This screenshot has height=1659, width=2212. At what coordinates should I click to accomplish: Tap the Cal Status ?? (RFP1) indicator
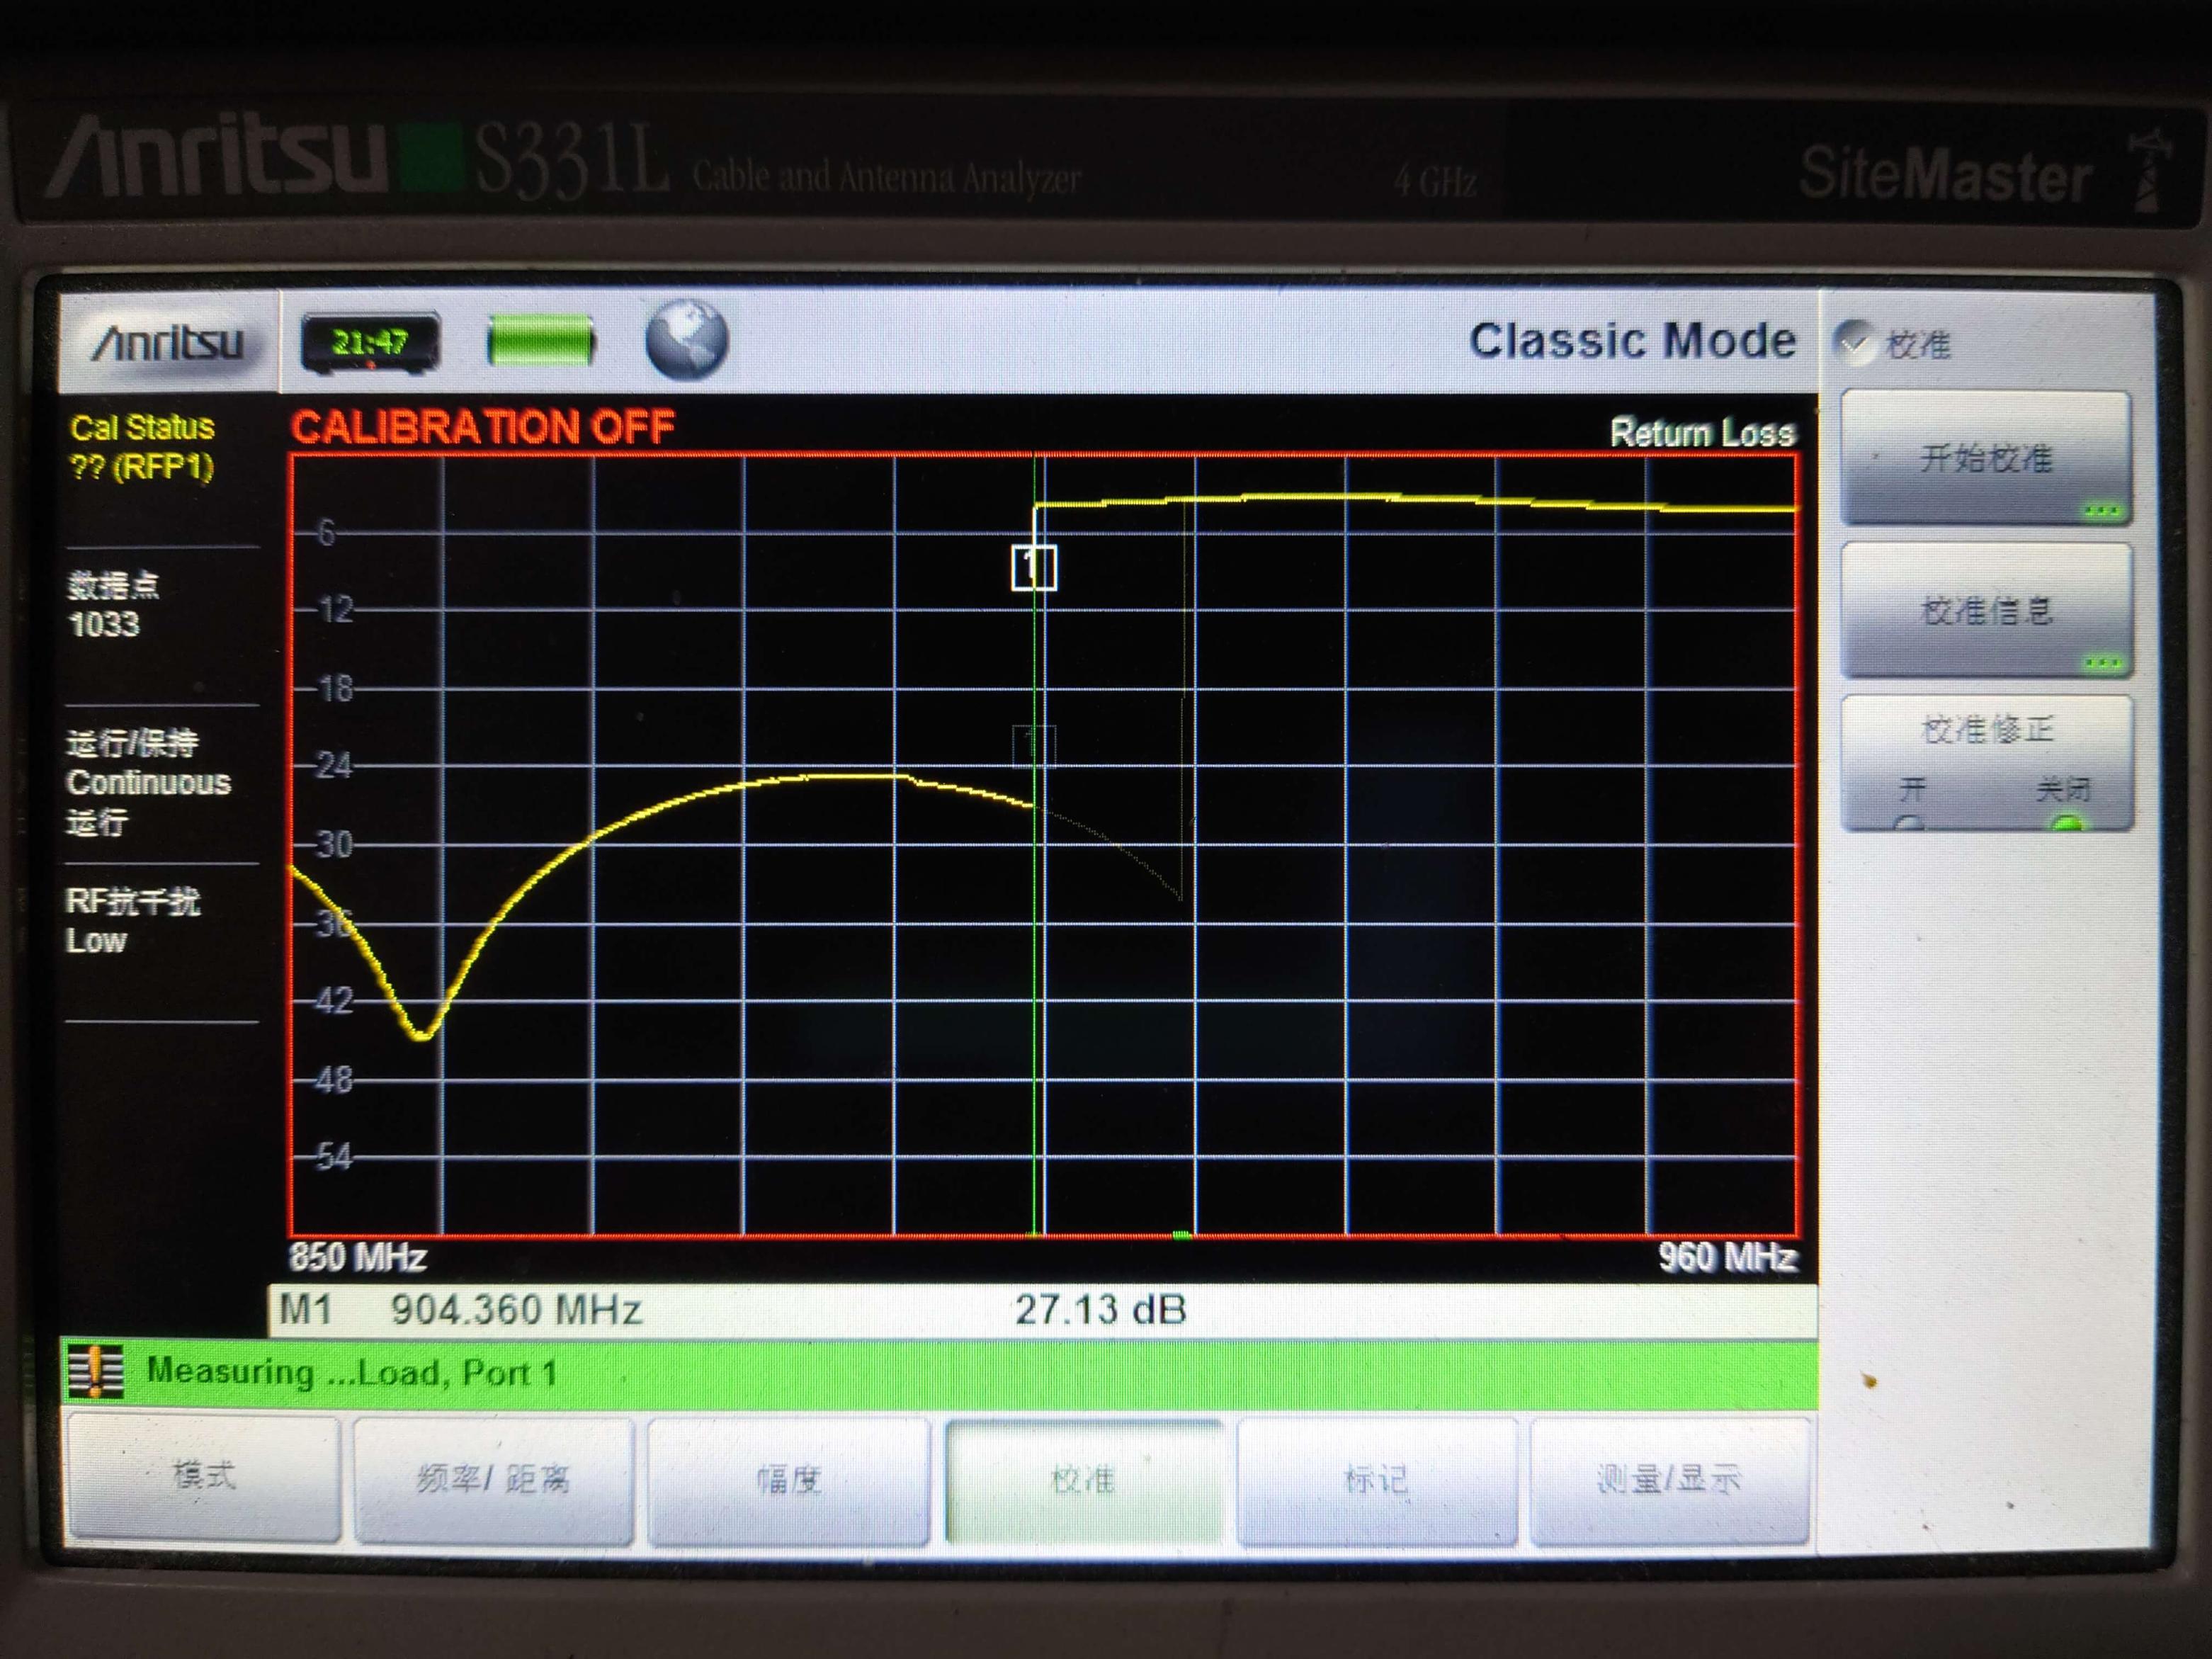click(x=142, y=447)
